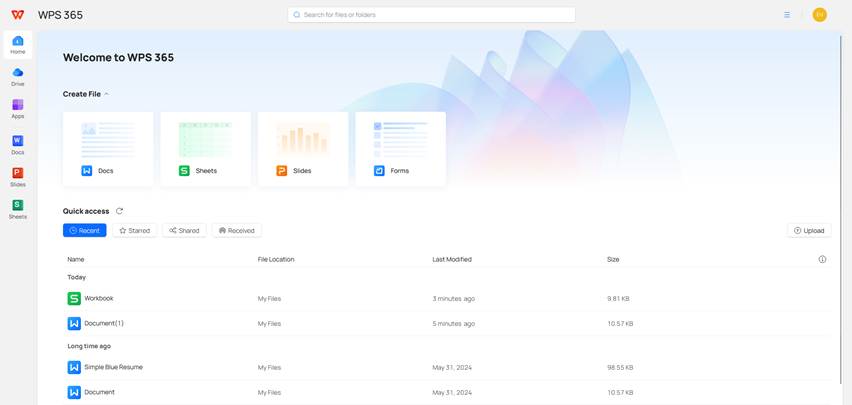Open the Document(1) file name
Viewport: 852px width, 405px height.
click(x=104, y=323)
